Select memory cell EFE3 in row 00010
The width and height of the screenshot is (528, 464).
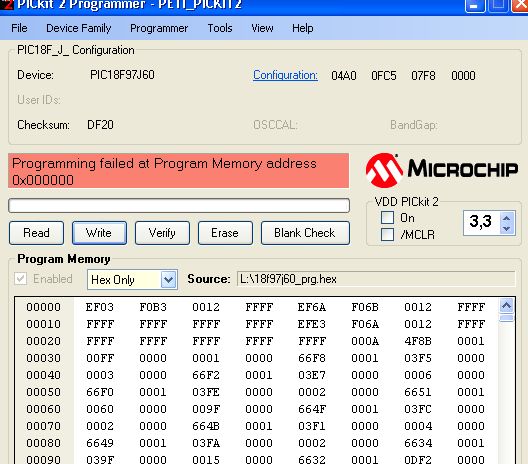point(312,324)
